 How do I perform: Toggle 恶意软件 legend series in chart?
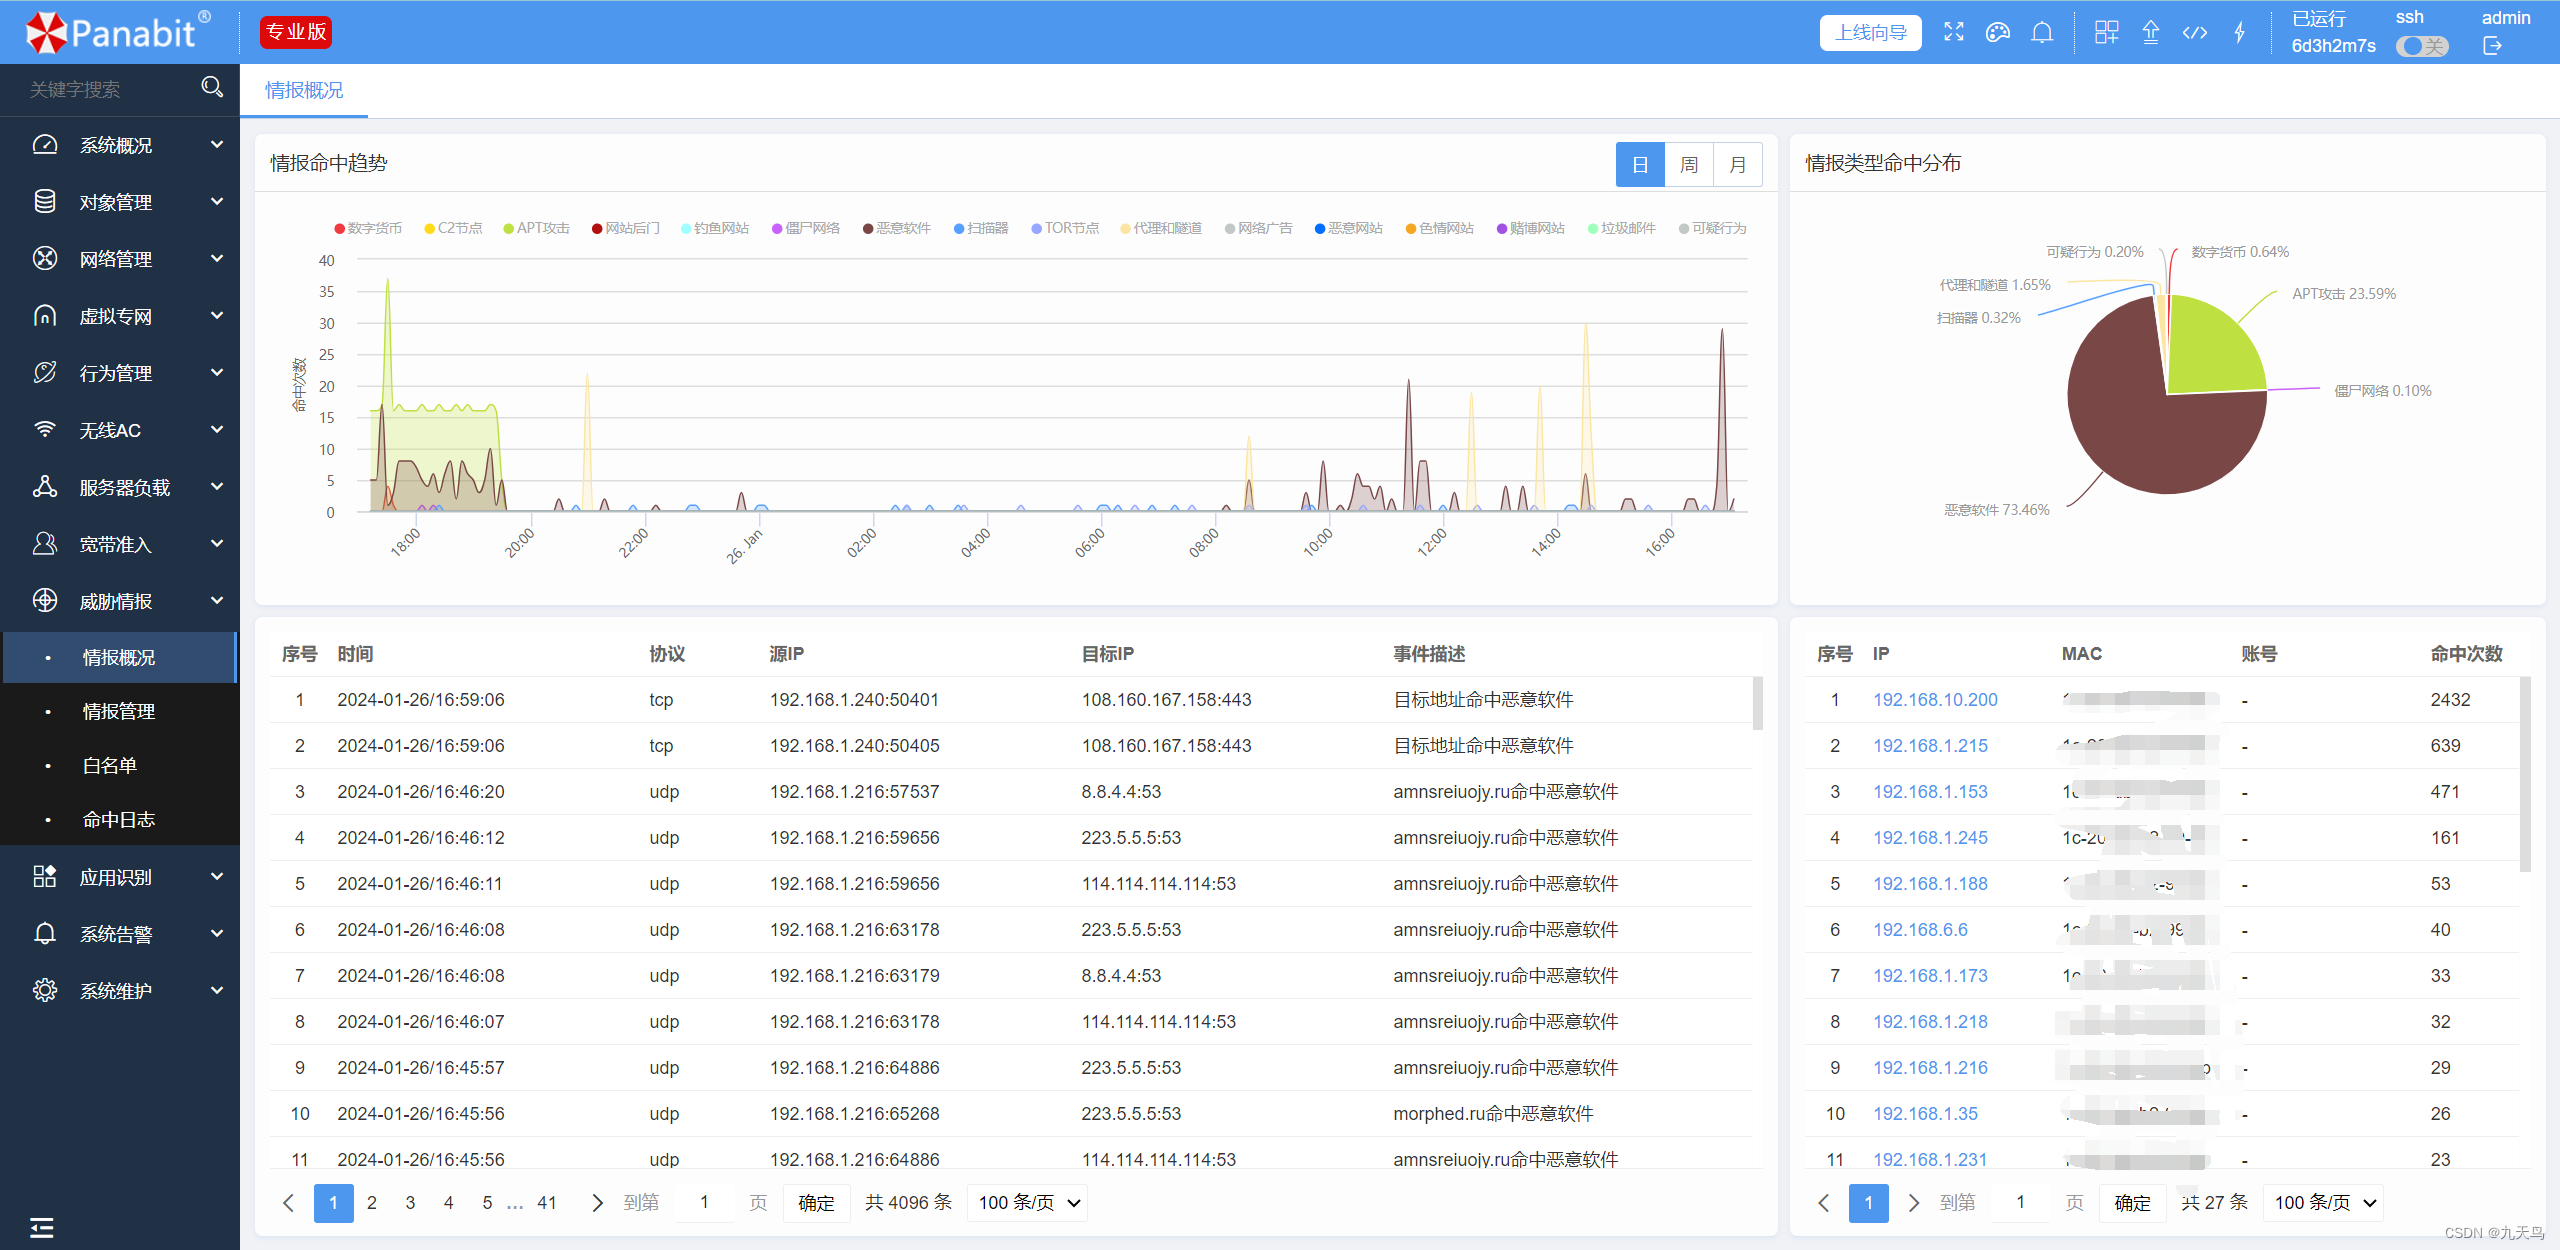897,228
